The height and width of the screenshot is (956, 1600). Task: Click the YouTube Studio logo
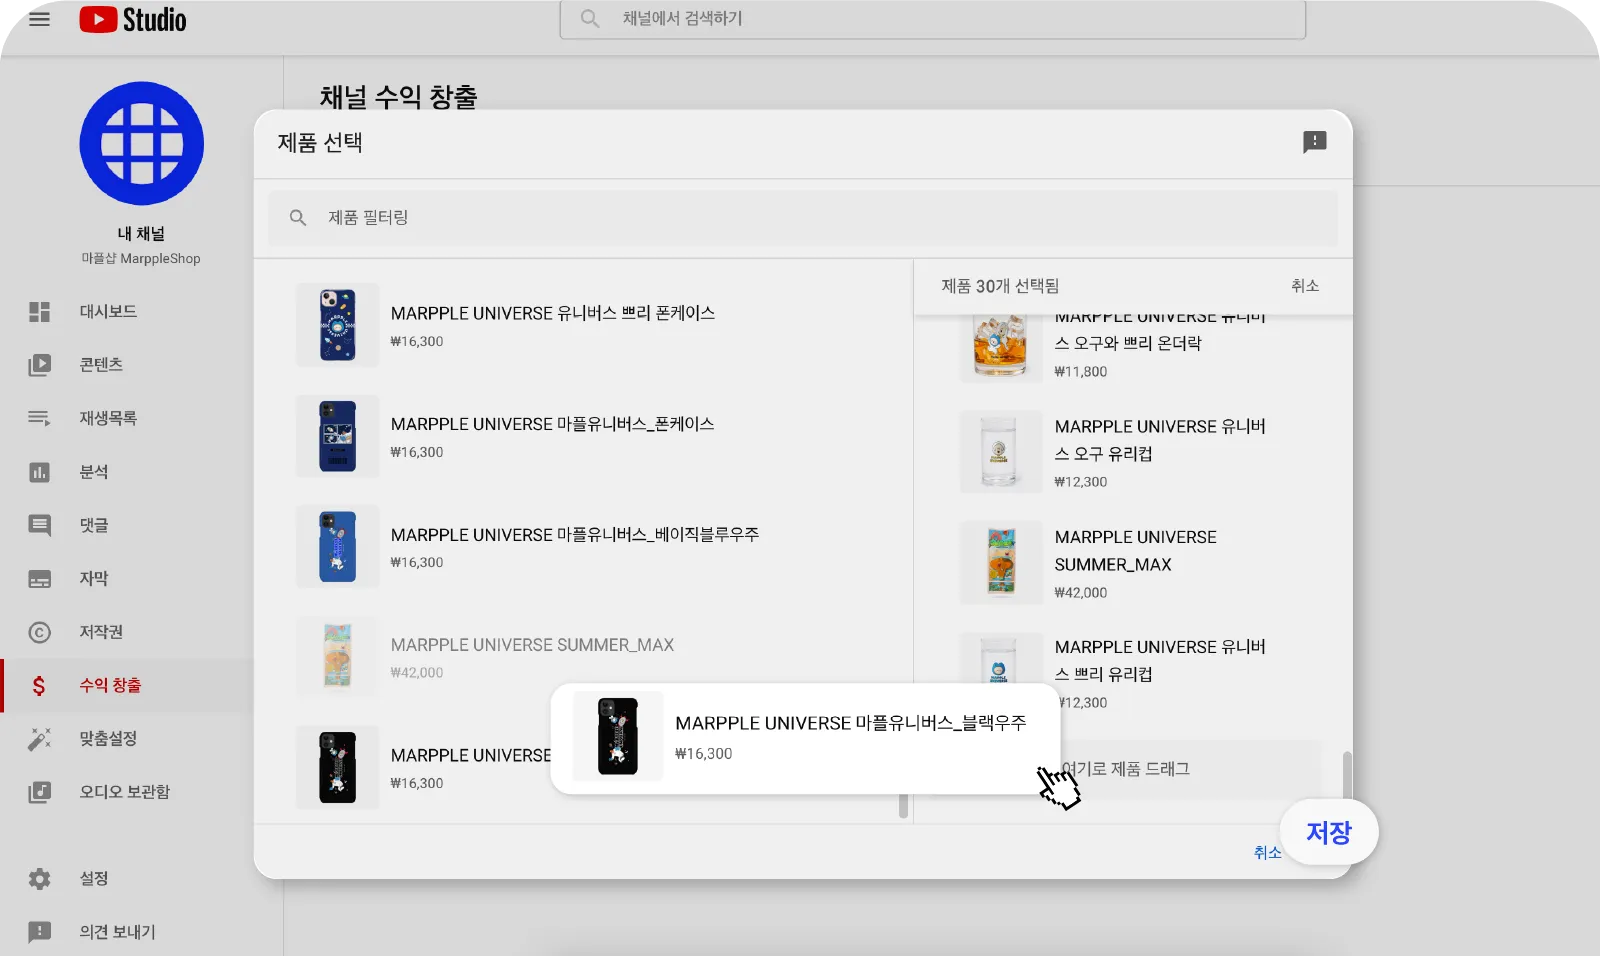[133, 19]
